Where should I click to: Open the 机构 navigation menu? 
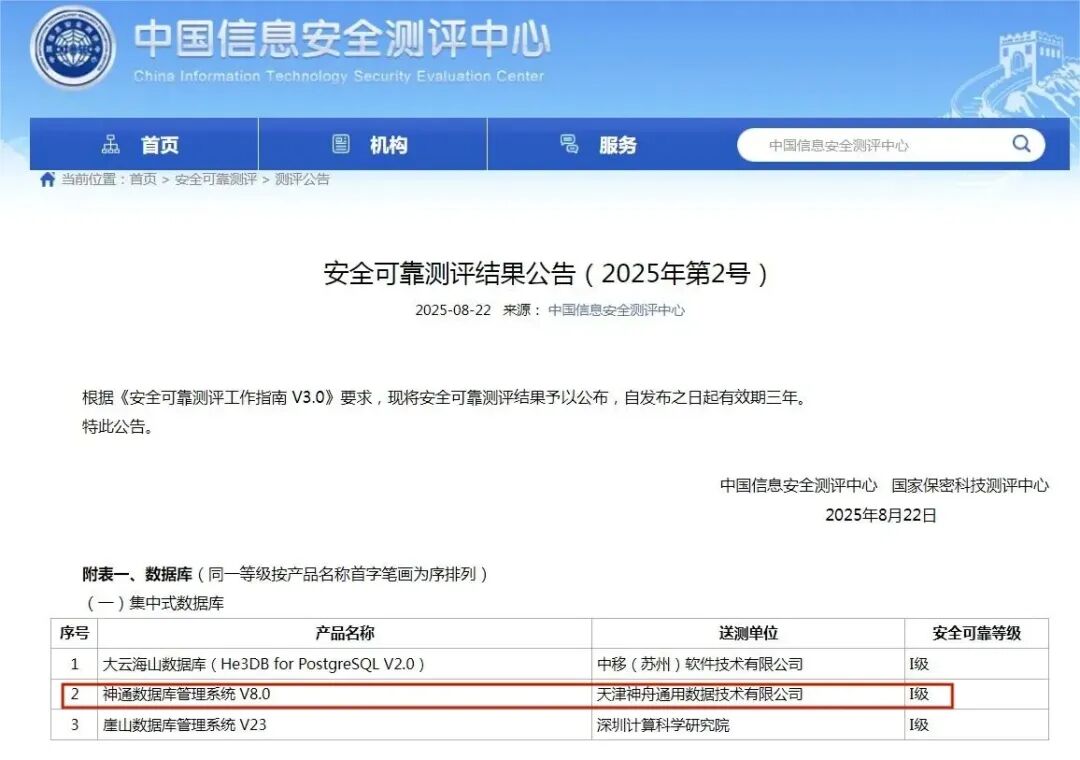tap(389, 144)
